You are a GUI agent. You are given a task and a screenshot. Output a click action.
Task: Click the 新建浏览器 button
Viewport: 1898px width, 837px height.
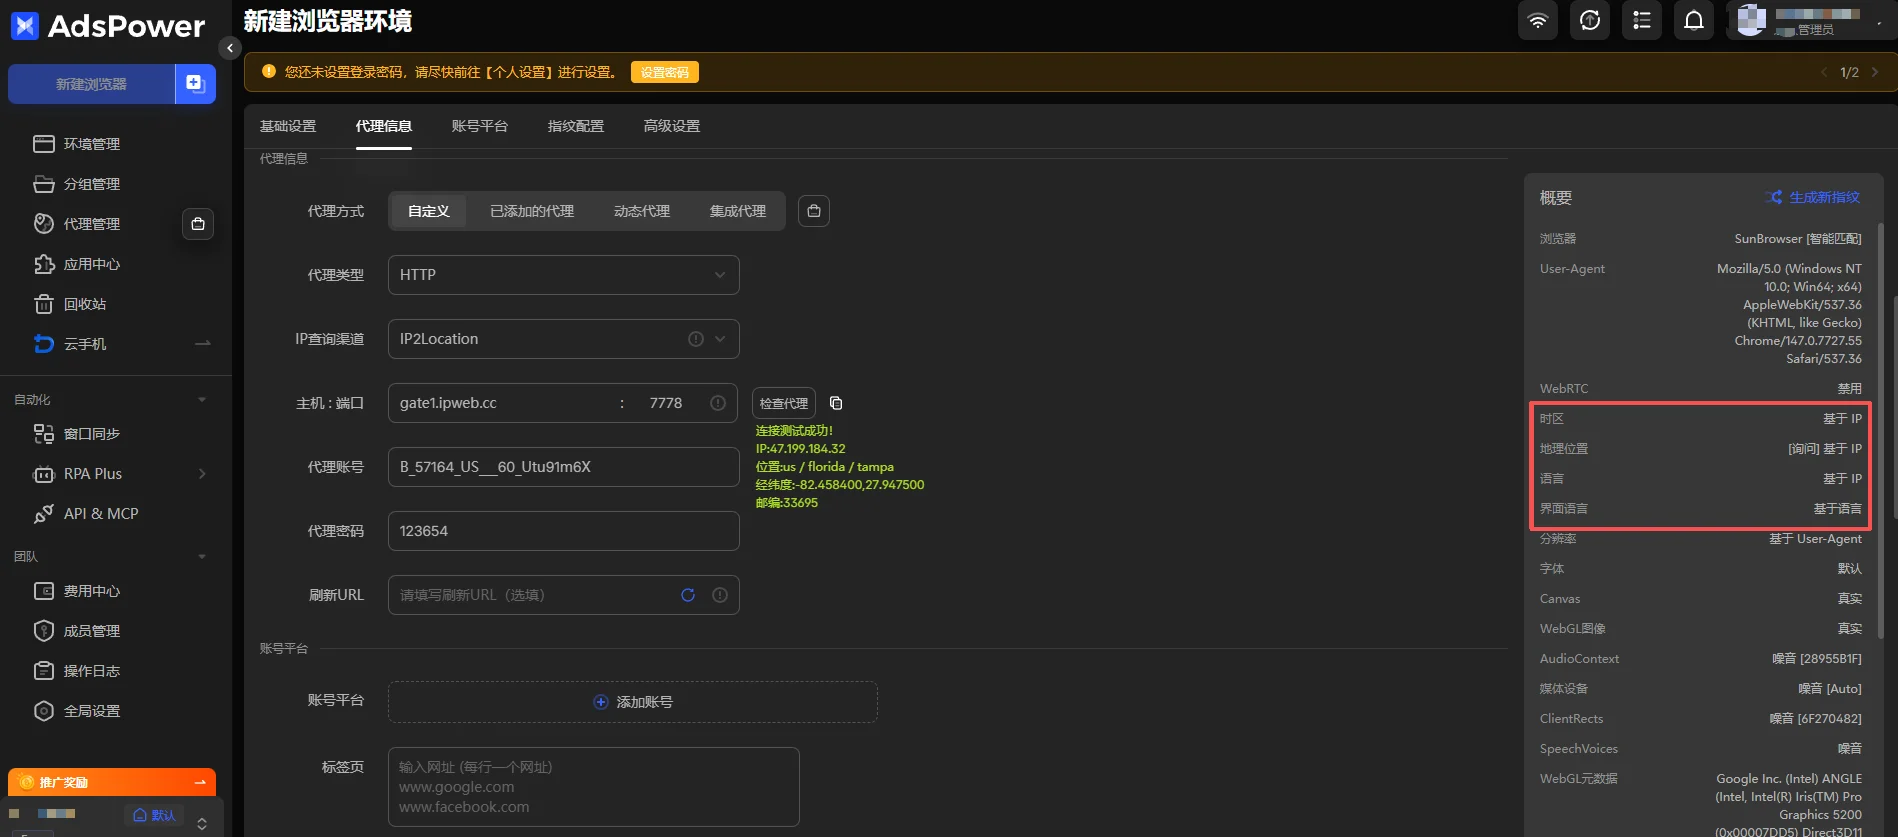(91, 84)
